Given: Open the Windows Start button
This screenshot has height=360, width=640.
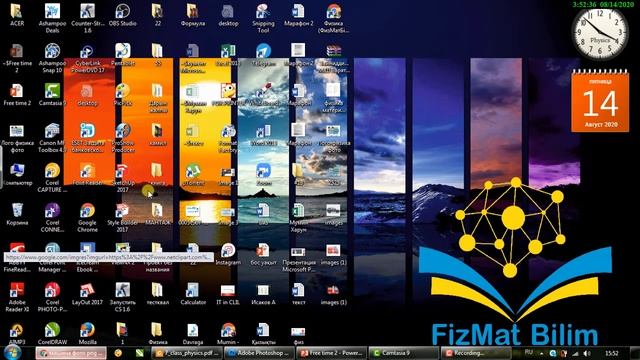Looking at the screenshot, I should (x=13, y=352).
